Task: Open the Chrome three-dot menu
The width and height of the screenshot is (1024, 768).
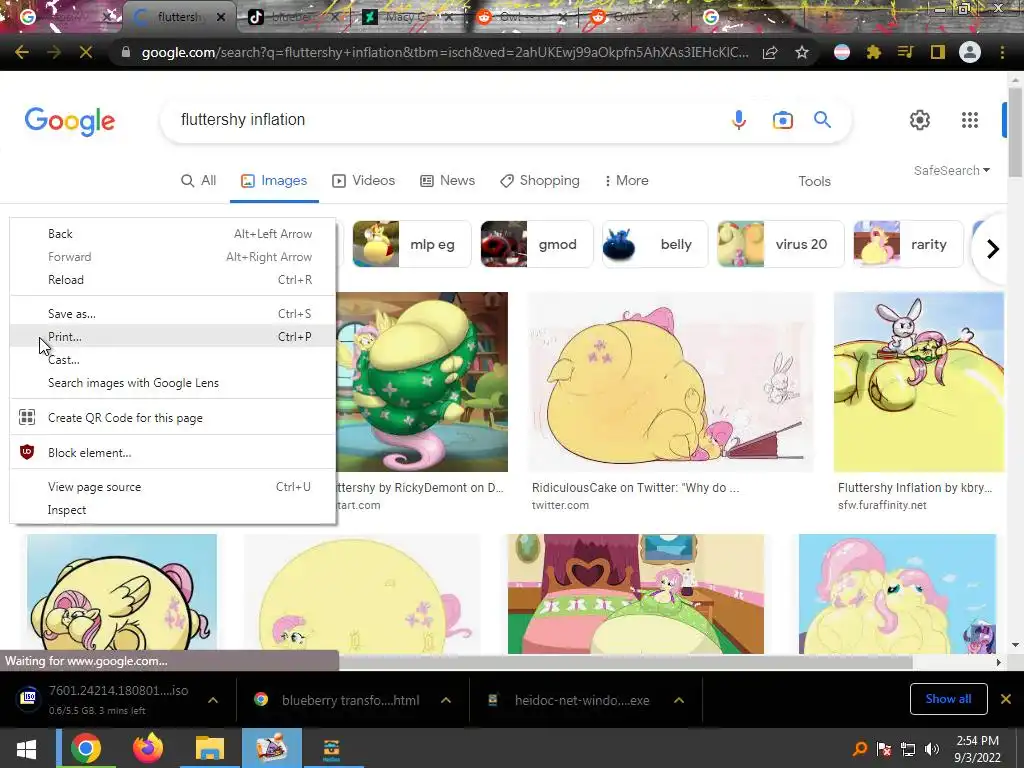Action: [1002, 52]
